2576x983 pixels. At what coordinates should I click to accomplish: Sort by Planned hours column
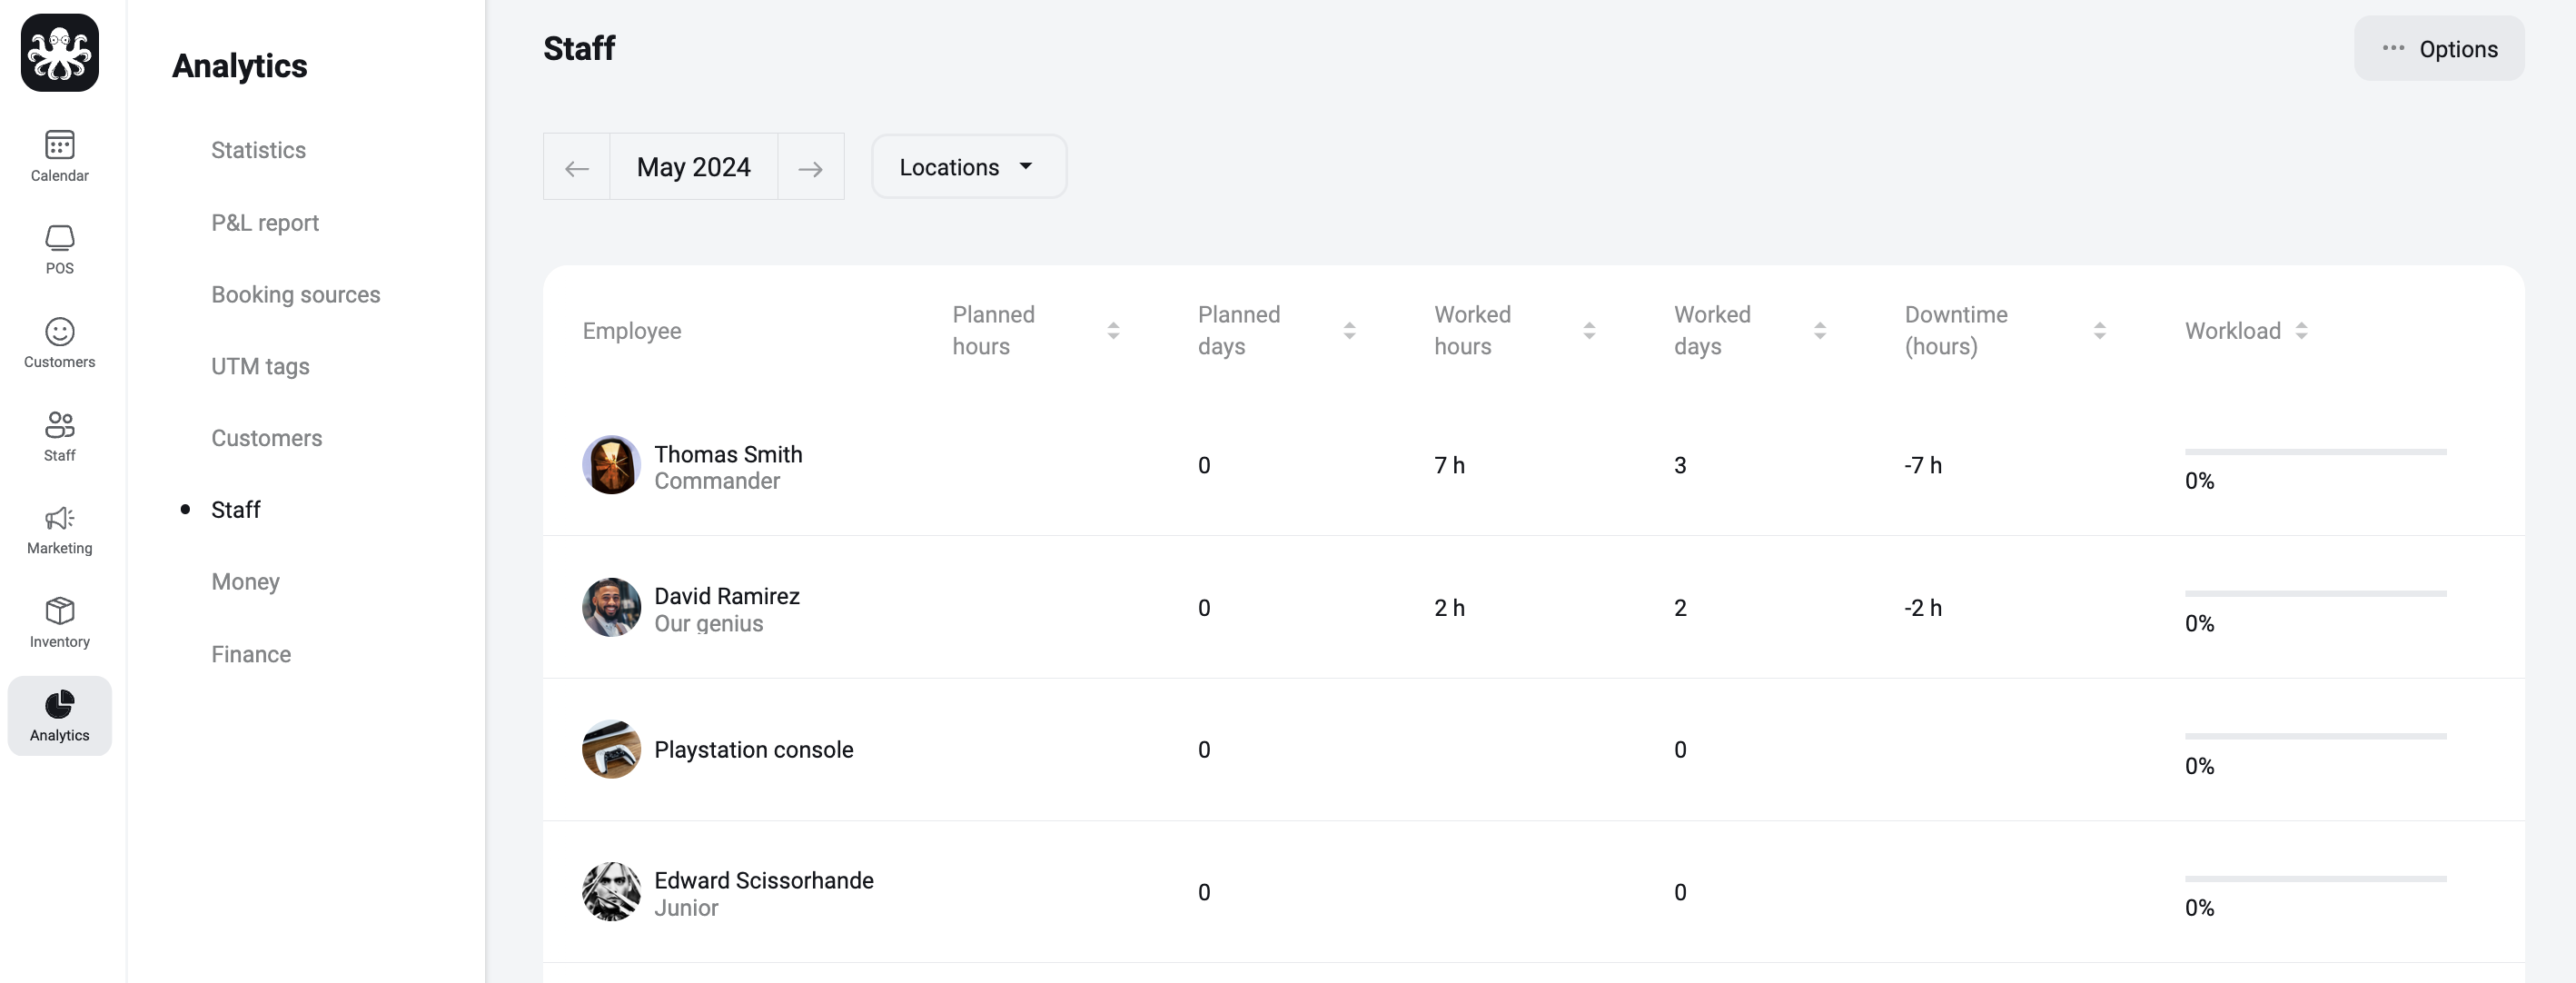[x=1113, y=330]
